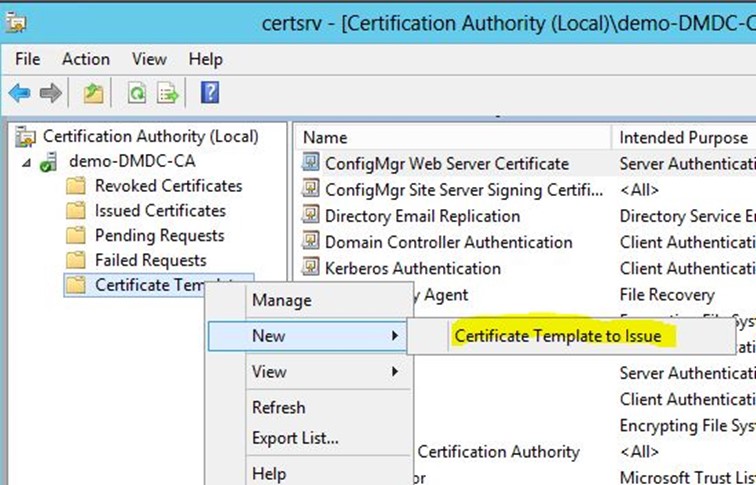Select Pending Requests in the tree
The width and height of the screenshot is (756, 485).
click(160, 236)
